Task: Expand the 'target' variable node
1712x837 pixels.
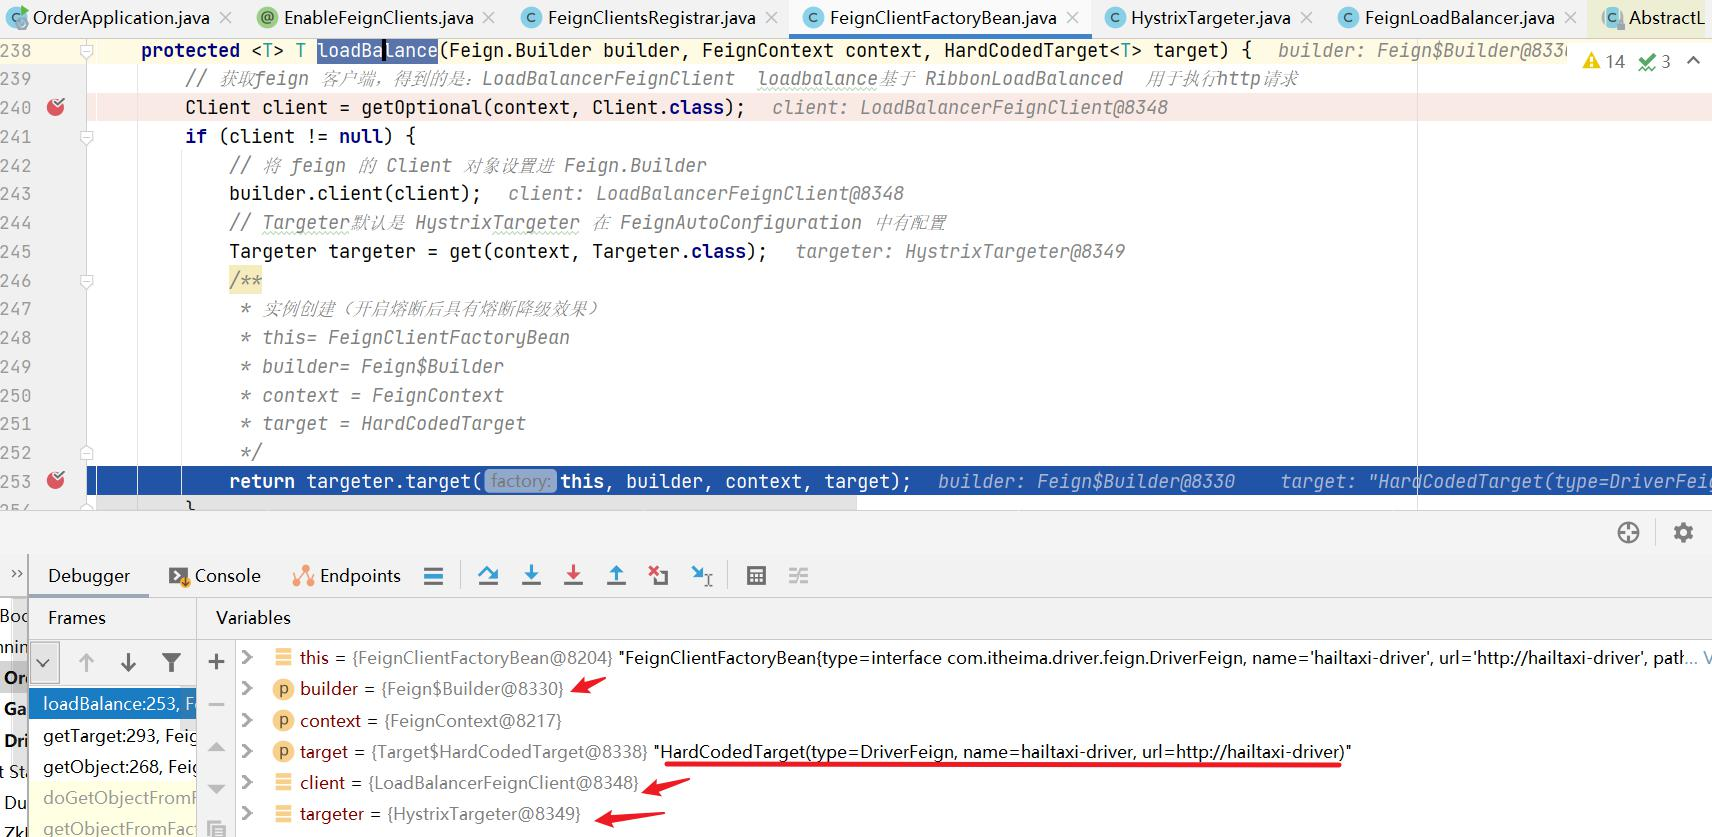Action: pos(247,751)
